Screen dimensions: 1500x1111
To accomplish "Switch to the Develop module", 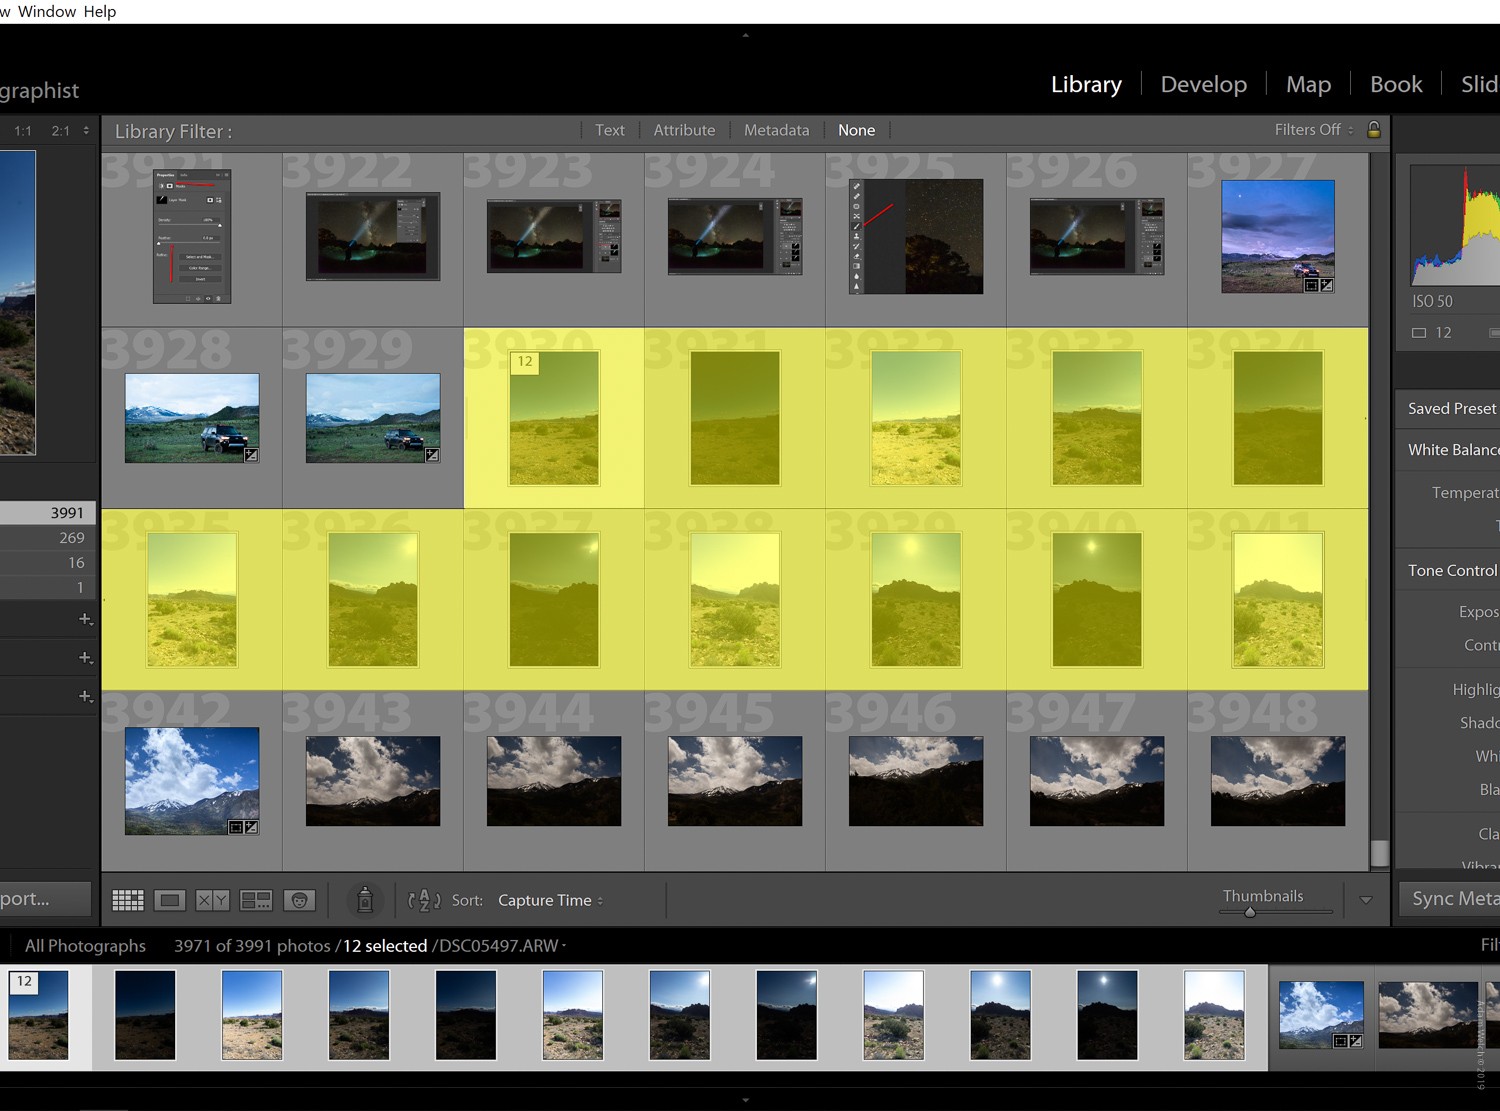I will click(x=1203, y=84).
